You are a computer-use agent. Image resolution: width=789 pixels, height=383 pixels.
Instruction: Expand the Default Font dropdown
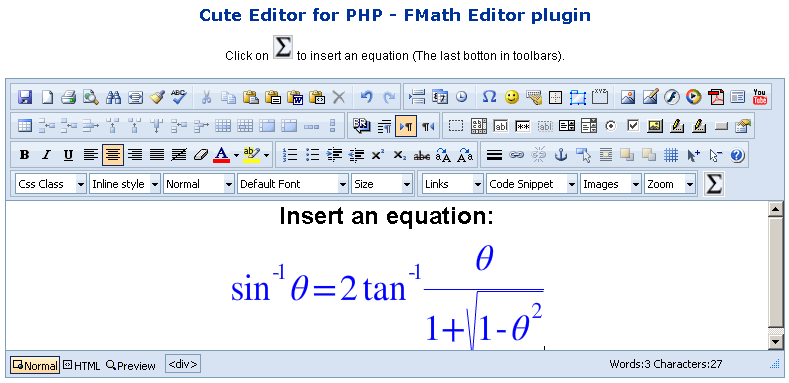click(x=293, y=184)
